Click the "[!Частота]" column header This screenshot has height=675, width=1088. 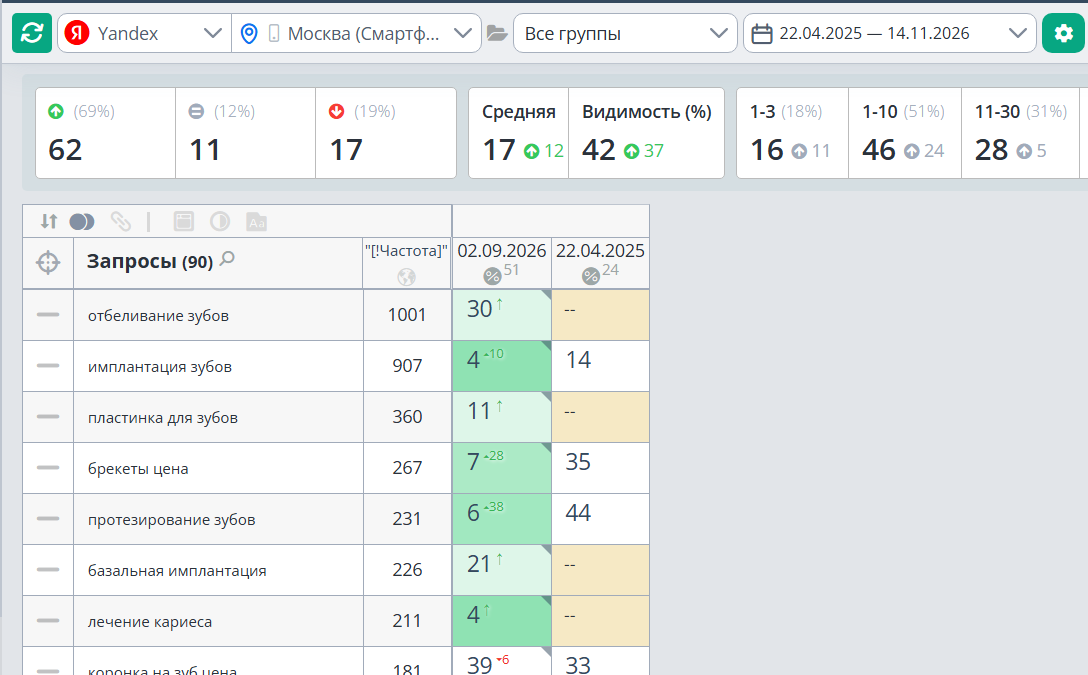click(x=407, y=263)
